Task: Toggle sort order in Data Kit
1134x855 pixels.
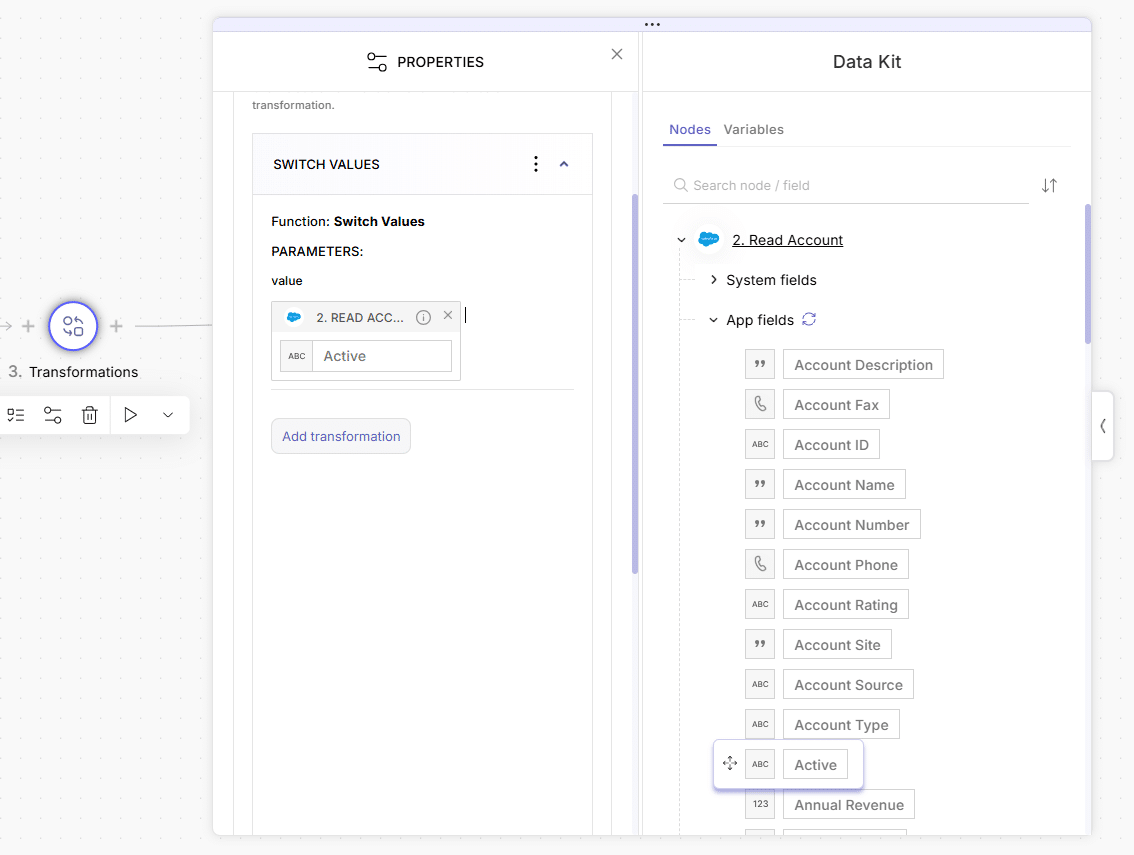Action: (1049, 185)
